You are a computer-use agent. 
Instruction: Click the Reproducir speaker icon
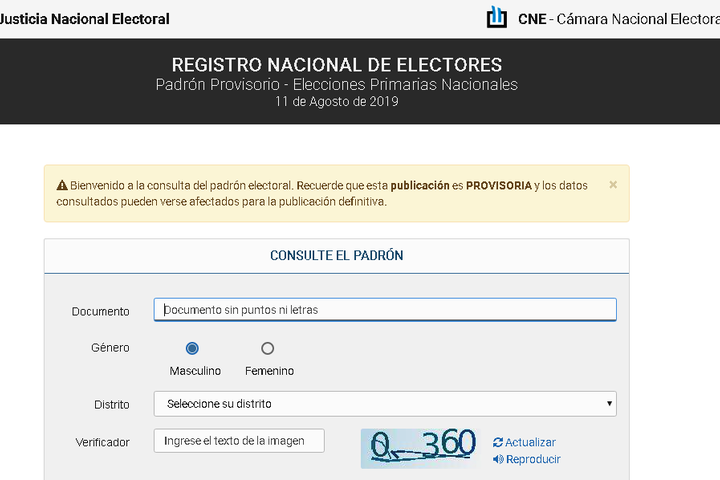[498, 459]
